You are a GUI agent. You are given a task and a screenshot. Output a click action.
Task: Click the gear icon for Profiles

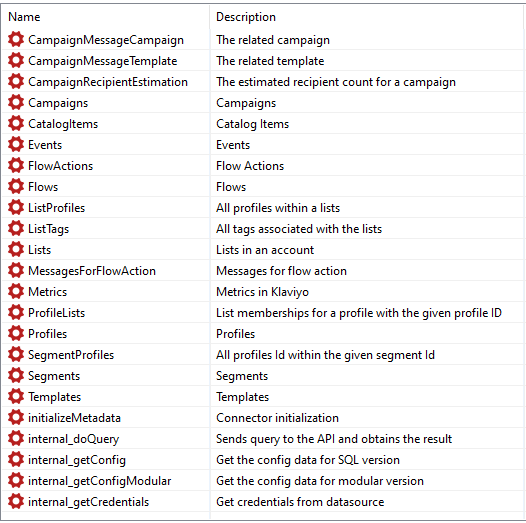[16, 333]
